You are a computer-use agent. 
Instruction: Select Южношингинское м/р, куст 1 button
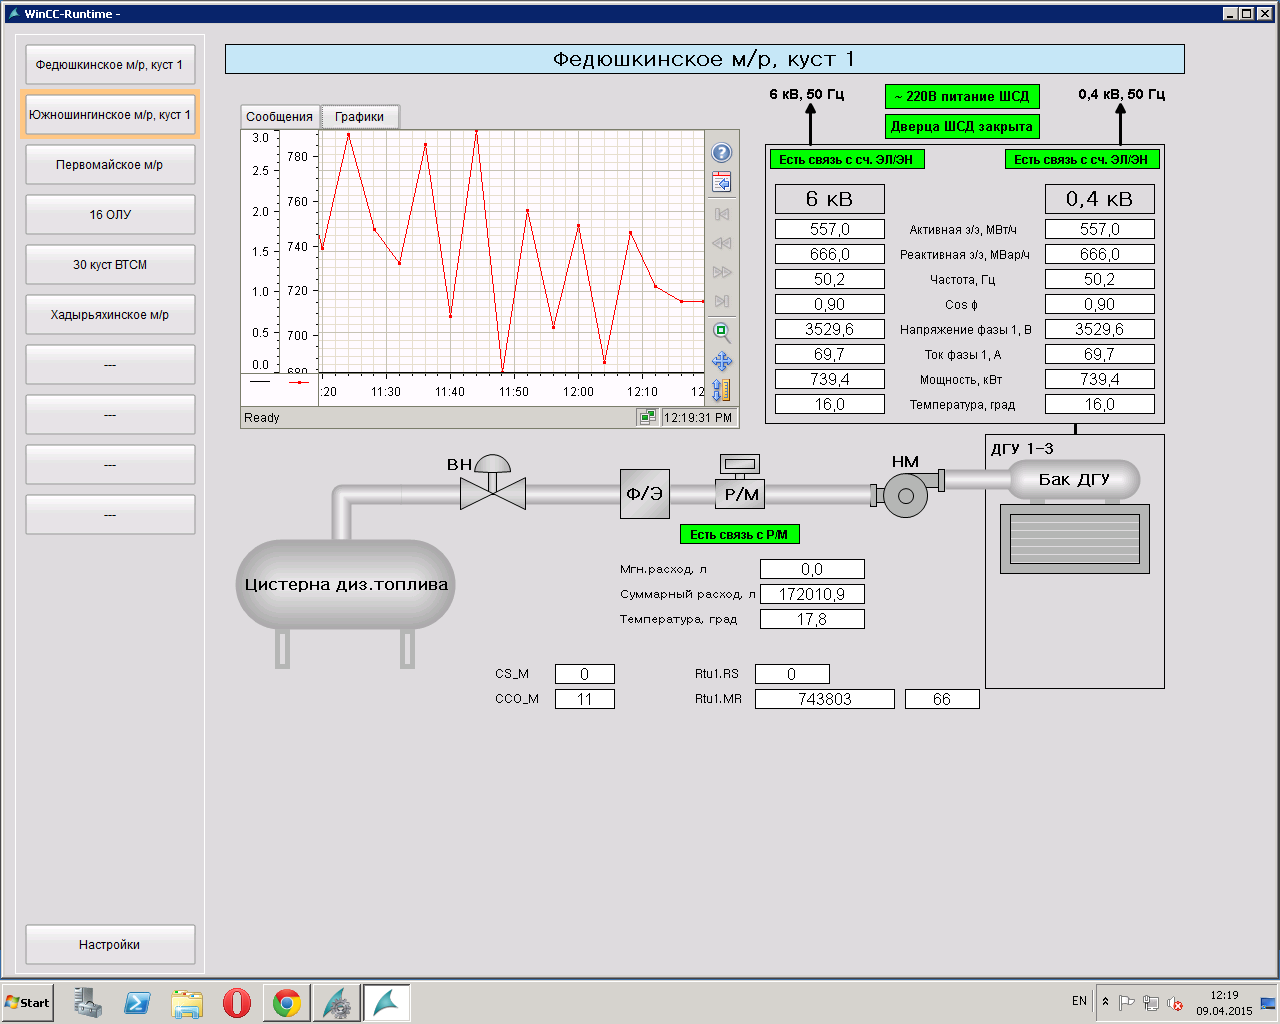[110, 115]
